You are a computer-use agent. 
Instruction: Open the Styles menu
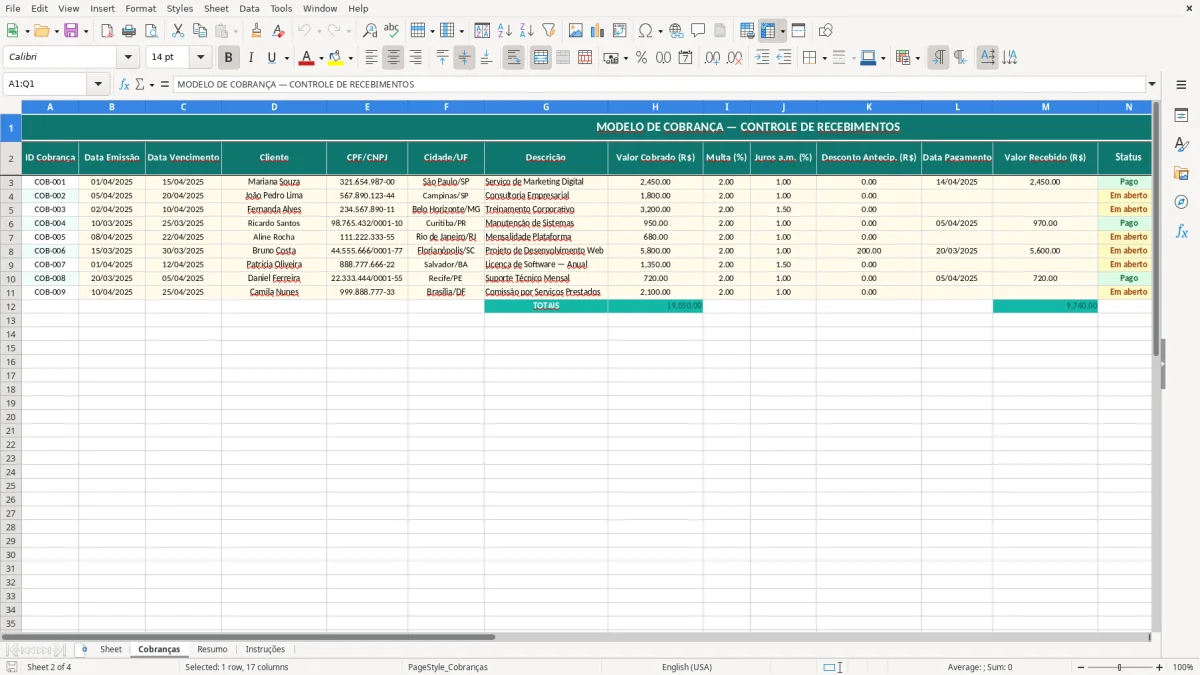click(x=180, y=8)
